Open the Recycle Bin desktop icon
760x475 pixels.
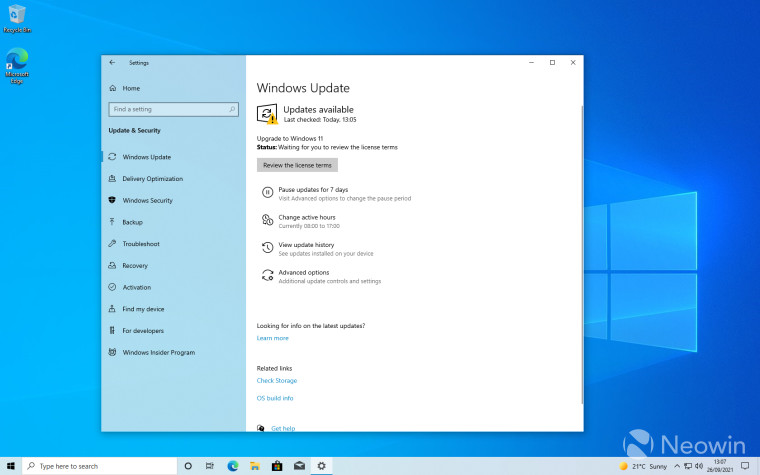(x=17, y=18)
